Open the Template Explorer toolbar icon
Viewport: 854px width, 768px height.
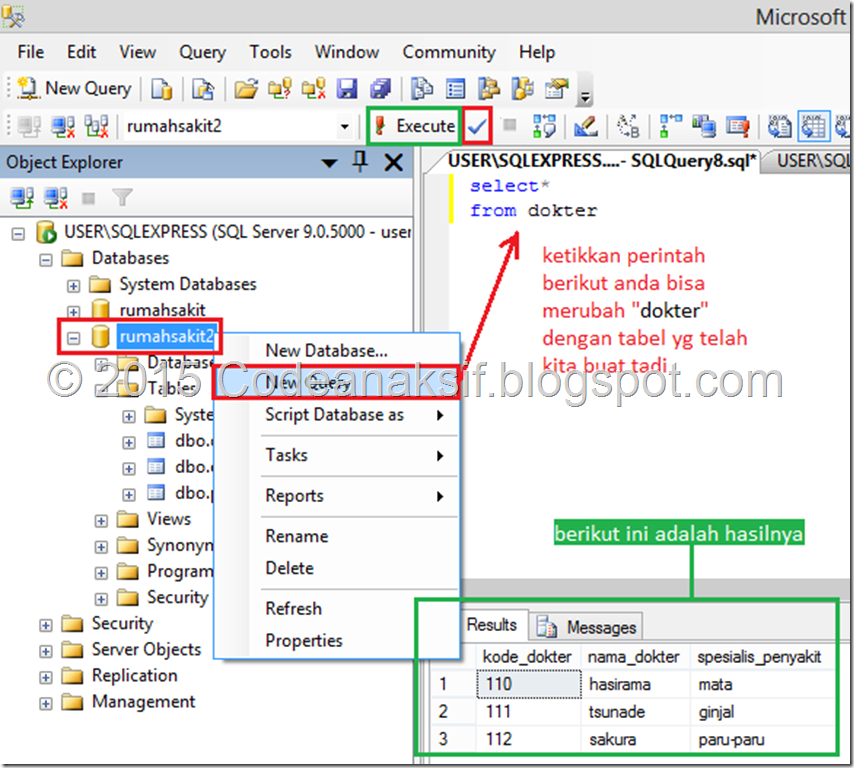523,89
